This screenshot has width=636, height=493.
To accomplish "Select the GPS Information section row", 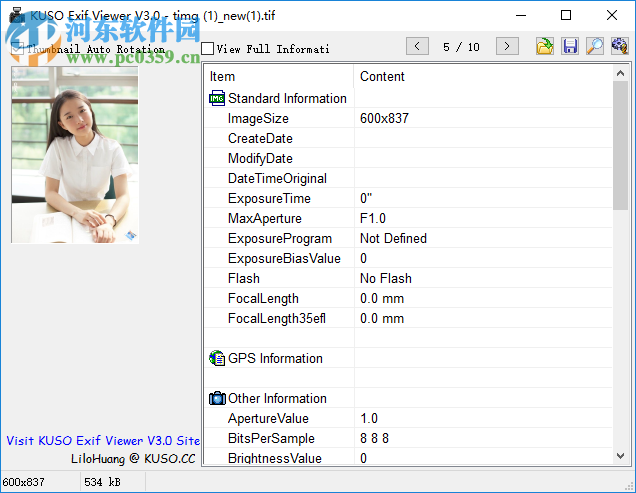I will coord(408,358).
